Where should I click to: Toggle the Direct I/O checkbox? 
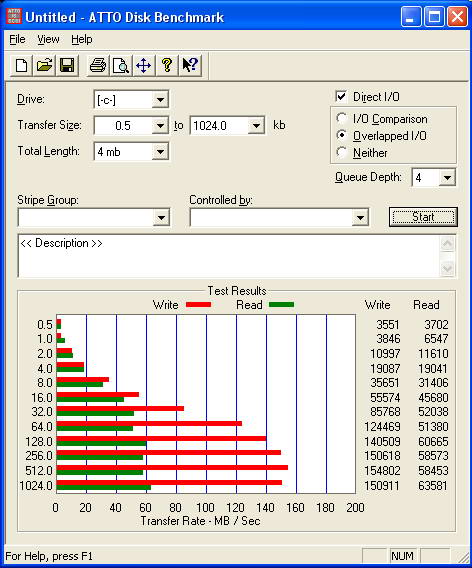pyautogui.click(x=341, y=96)
